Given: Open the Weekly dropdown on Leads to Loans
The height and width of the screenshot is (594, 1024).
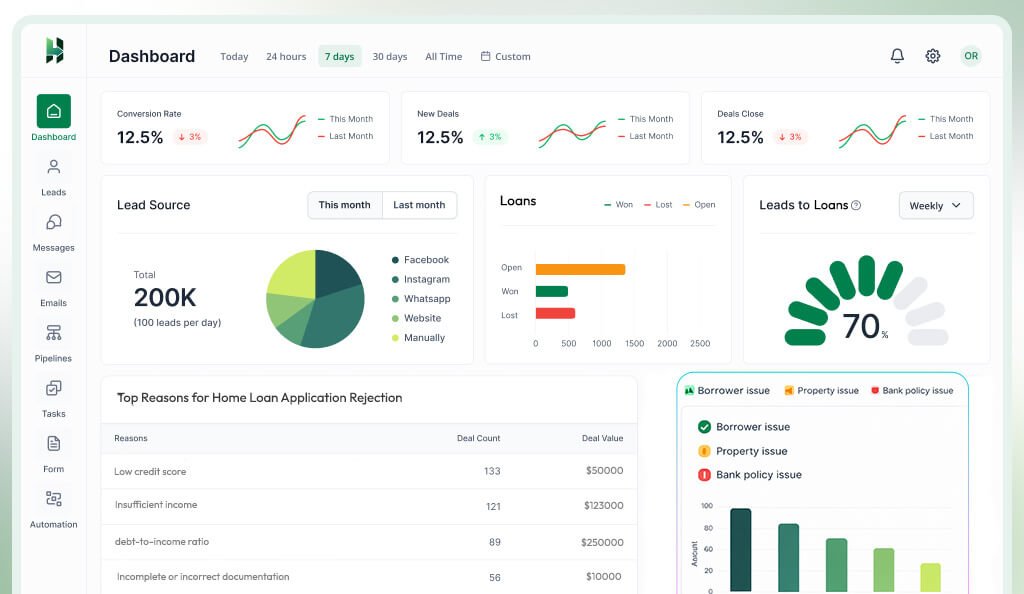Looking at the screenshot, I should click(x=935, y=205).
